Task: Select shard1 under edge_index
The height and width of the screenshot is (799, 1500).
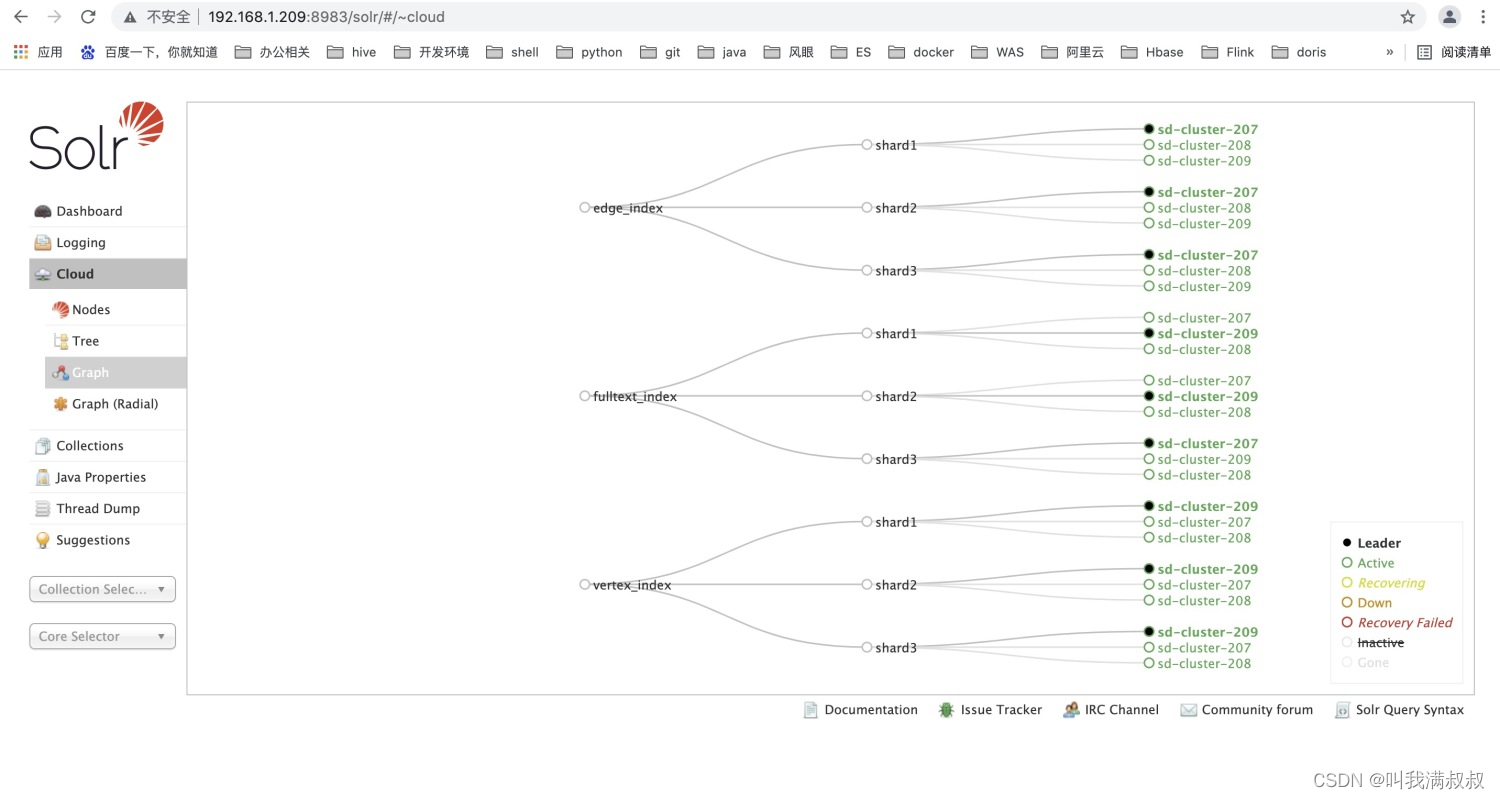Action: click(x=889, y=145)
